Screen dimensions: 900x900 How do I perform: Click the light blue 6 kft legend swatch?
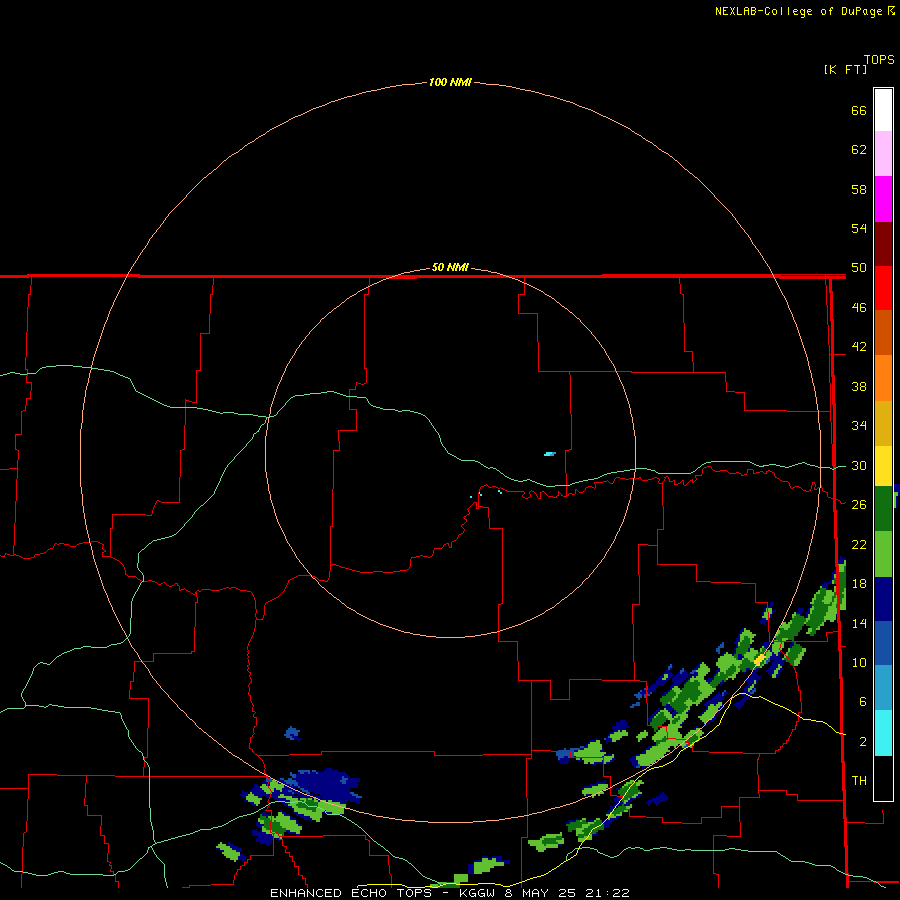(x=883, y=688)
